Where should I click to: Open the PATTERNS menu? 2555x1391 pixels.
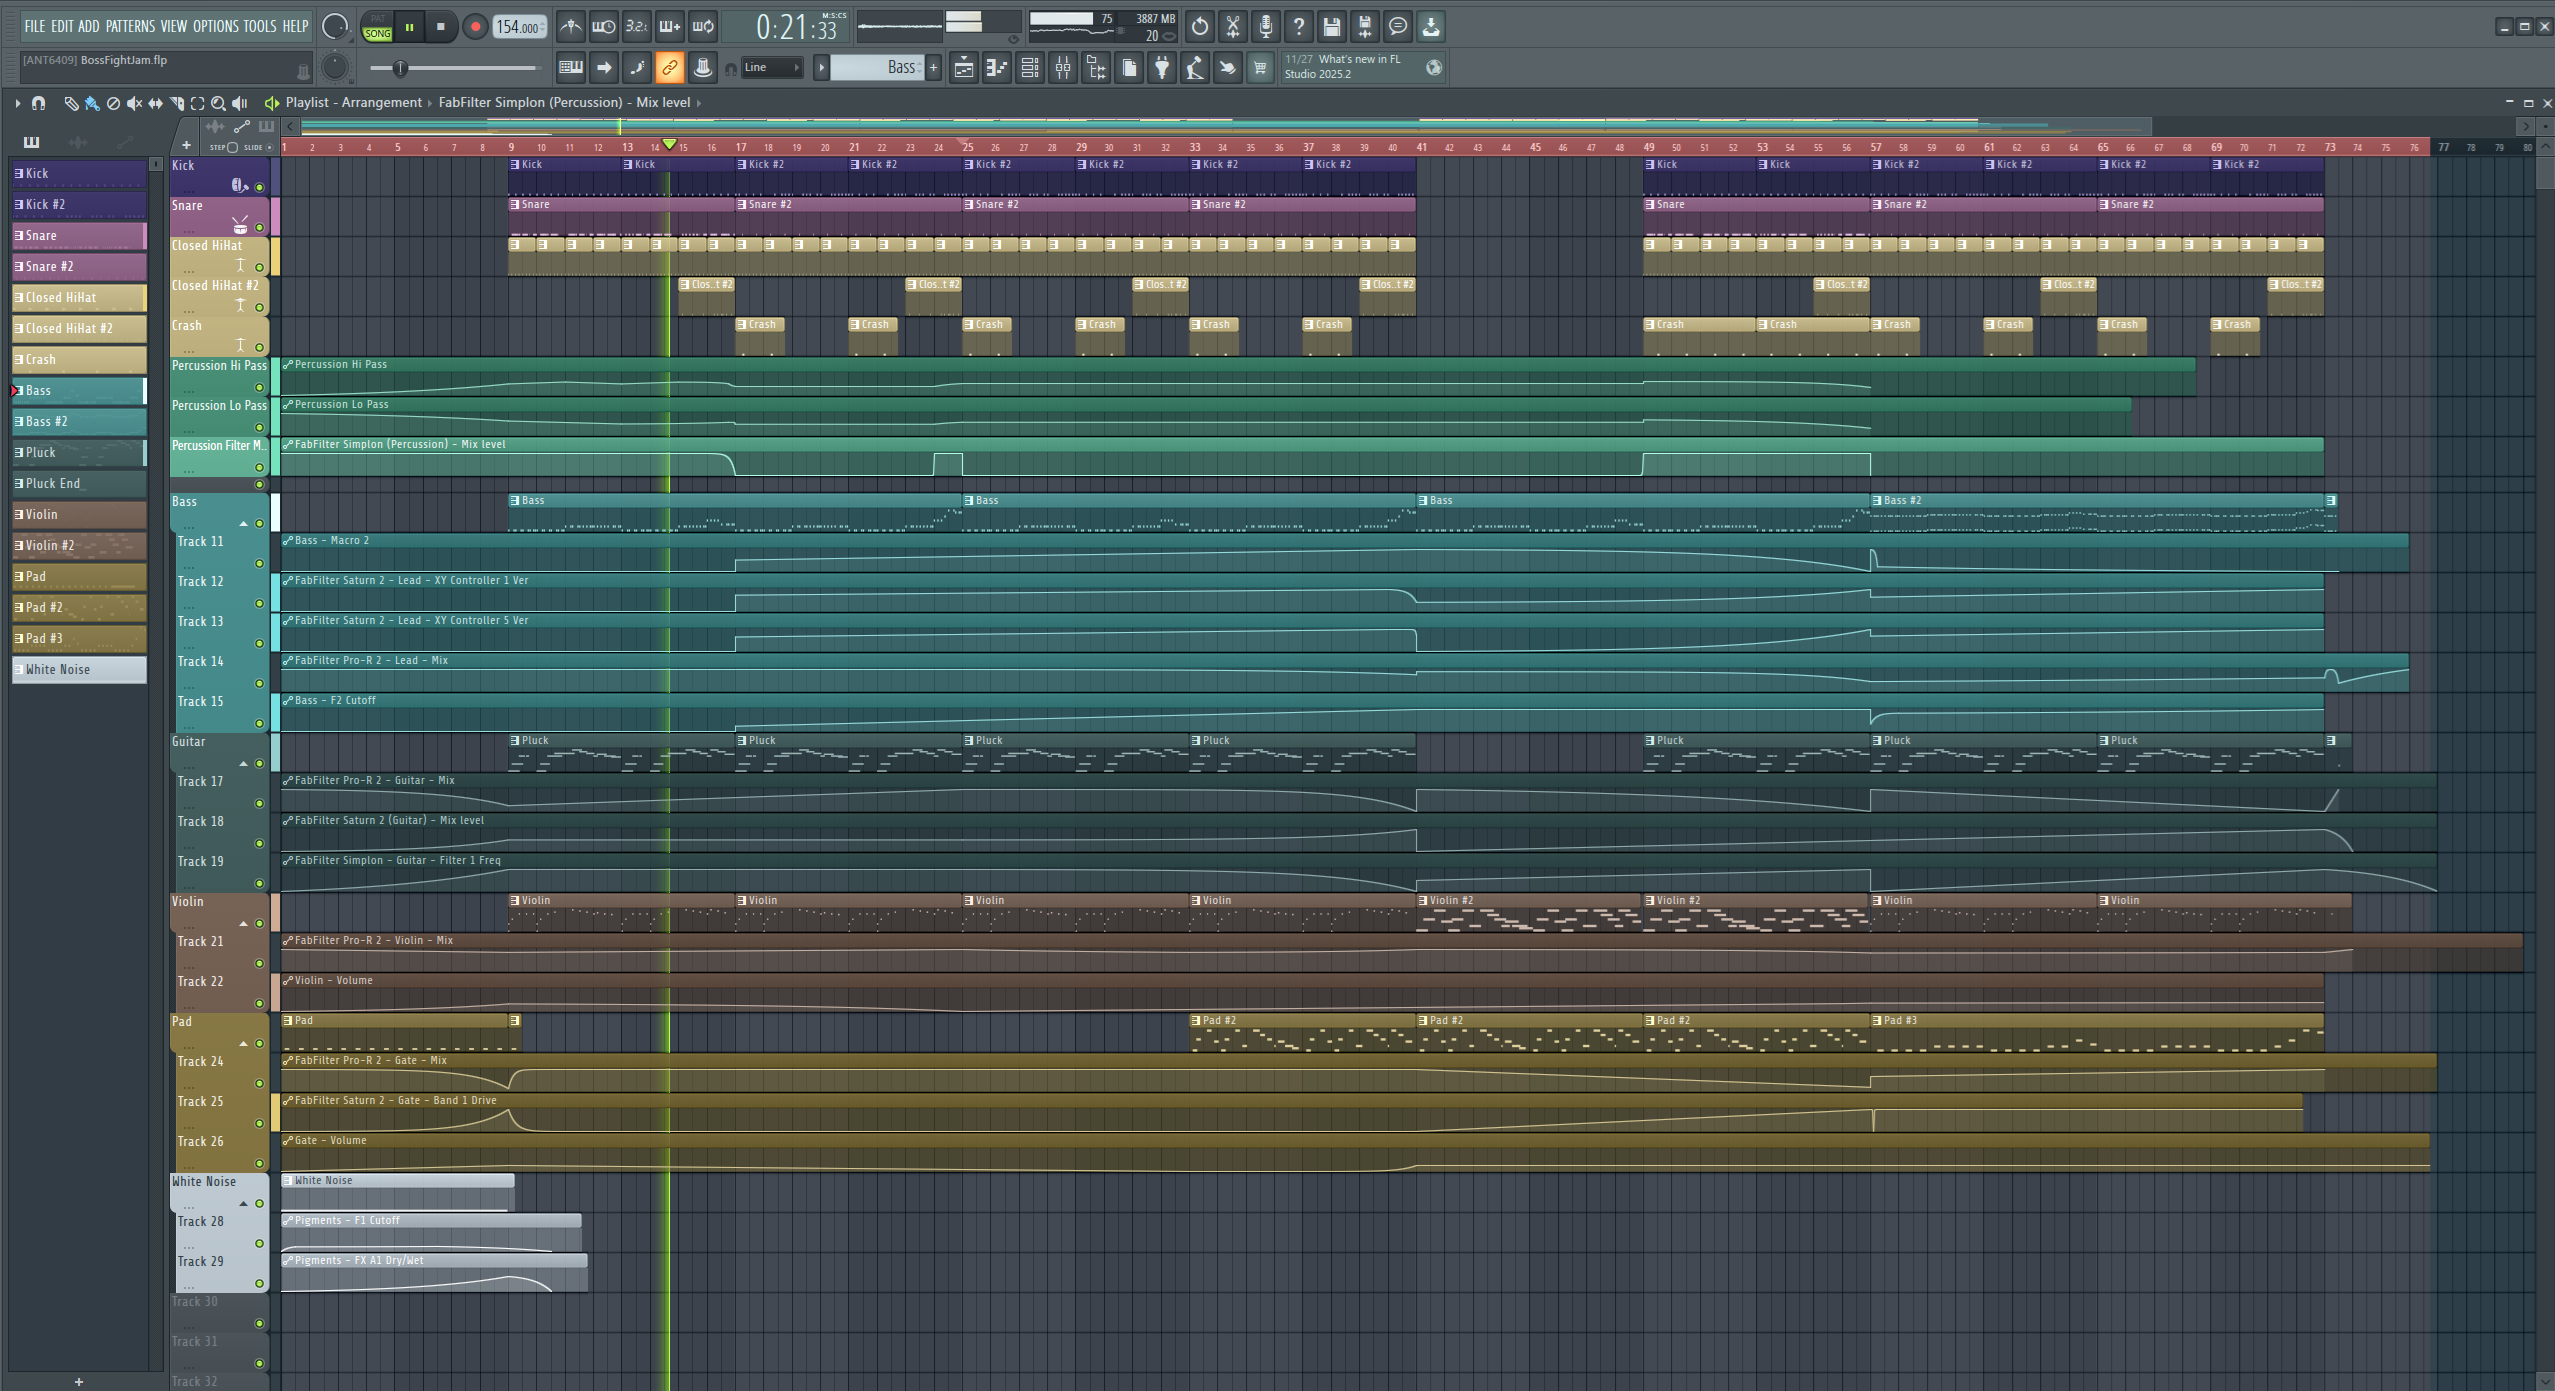(x=130, y=26)
